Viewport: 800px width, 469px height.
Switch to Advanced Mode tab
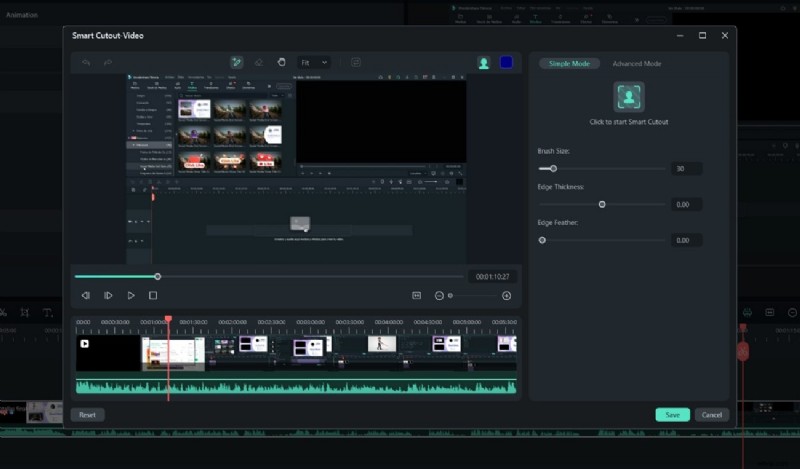[637, 63]
